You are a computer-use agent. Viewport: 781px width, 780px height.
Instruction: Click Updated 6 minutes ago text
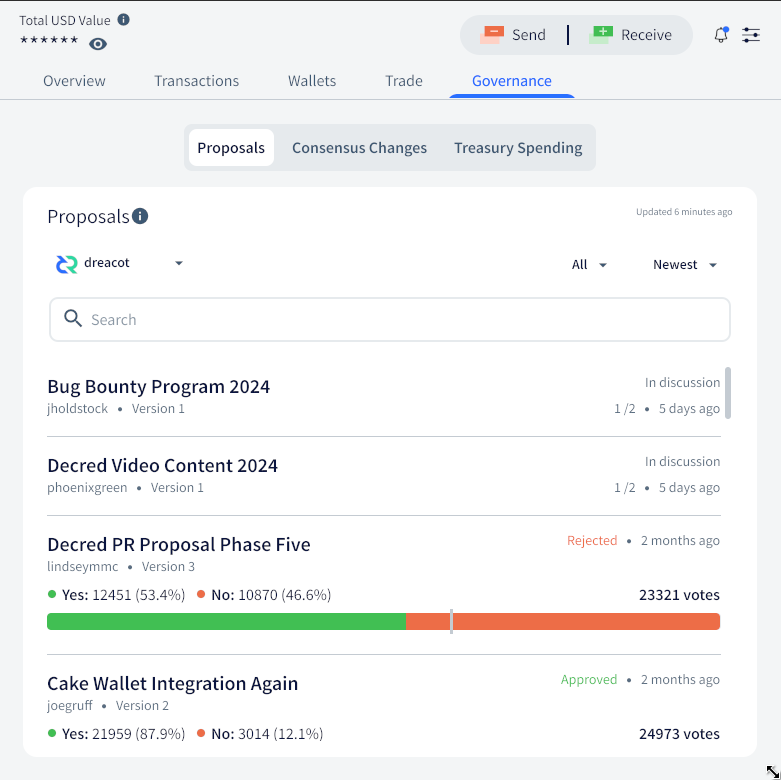click(684, 212)
